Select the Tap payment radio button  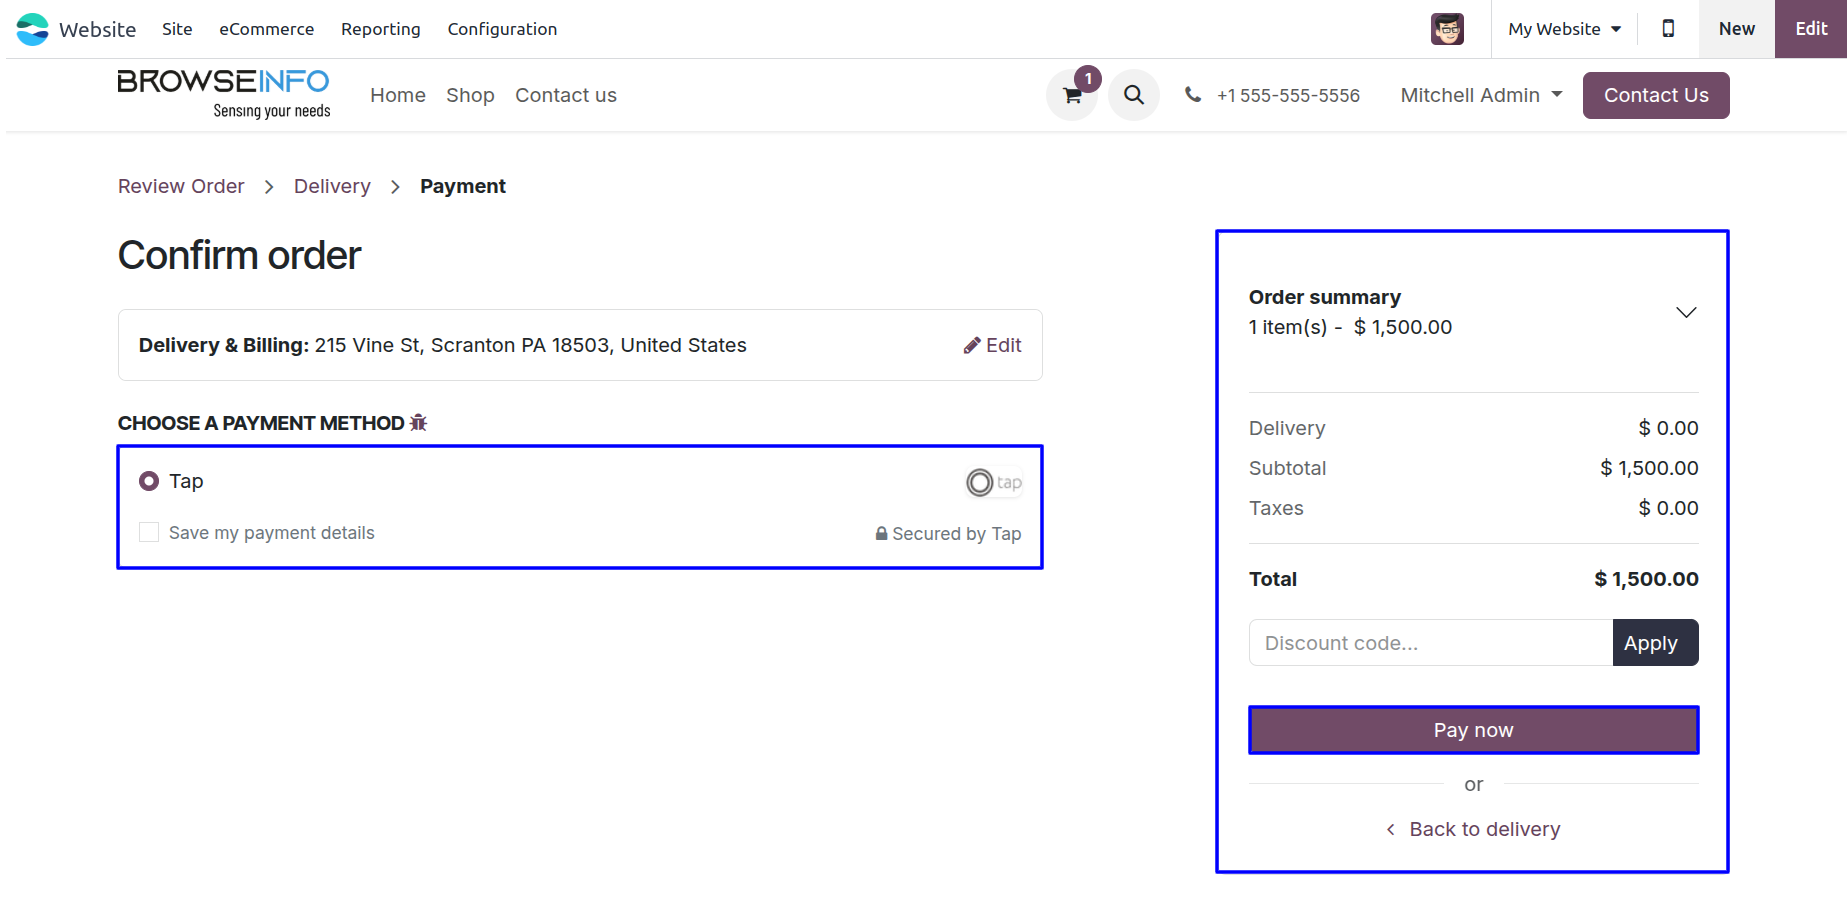[149, 481]
